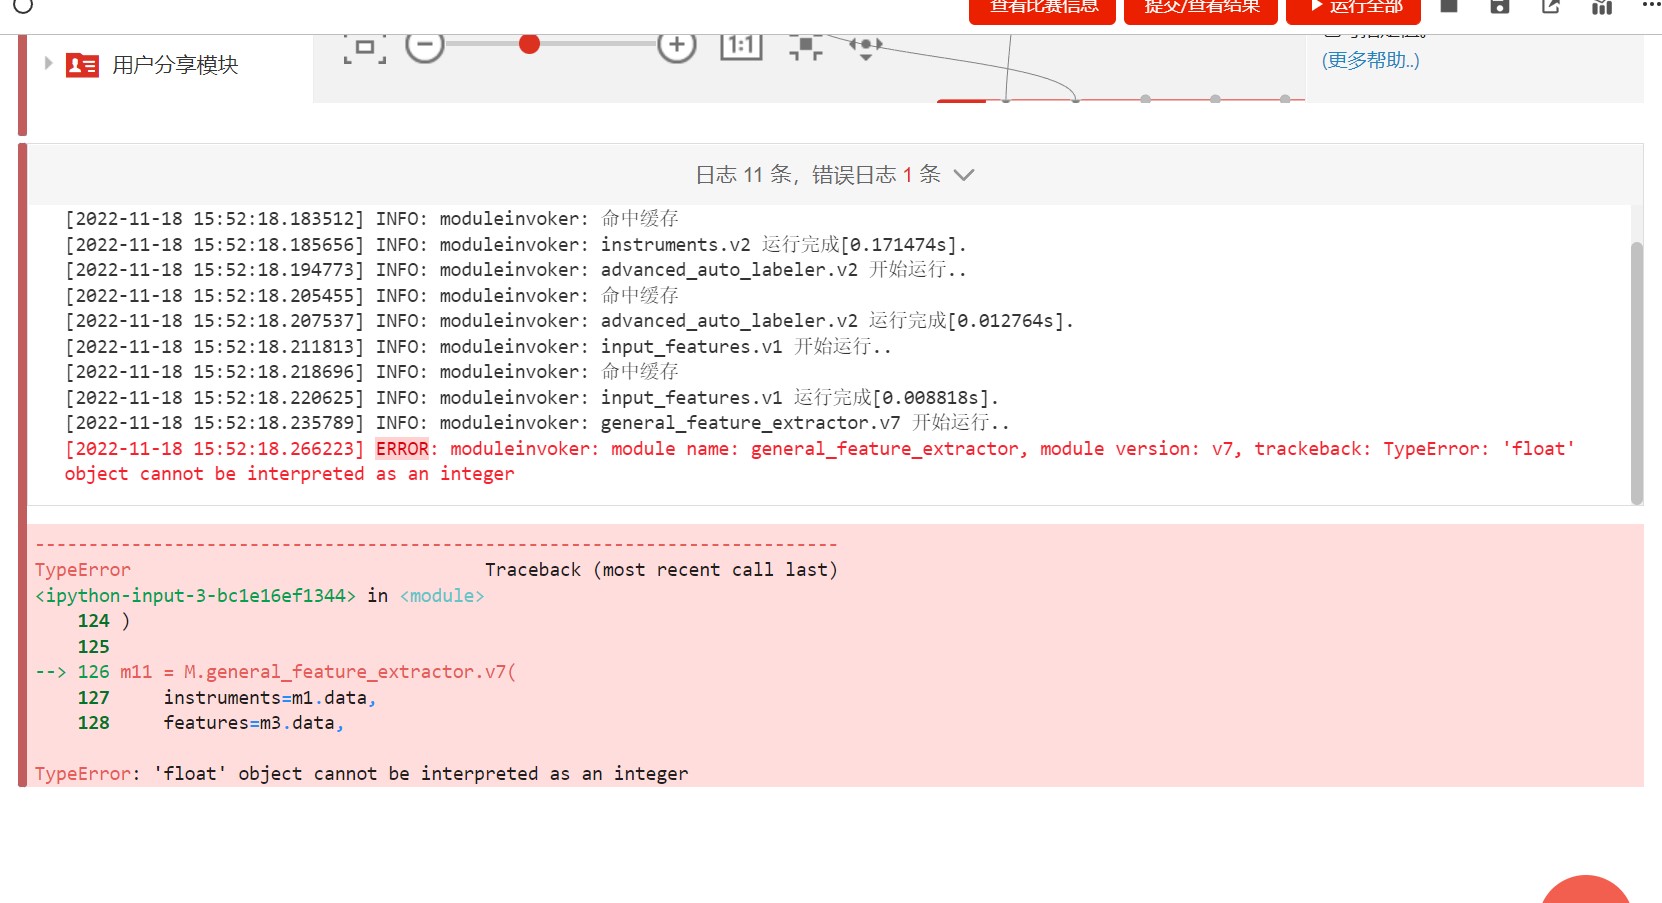Click the auto-arrange modules icon

805,46
